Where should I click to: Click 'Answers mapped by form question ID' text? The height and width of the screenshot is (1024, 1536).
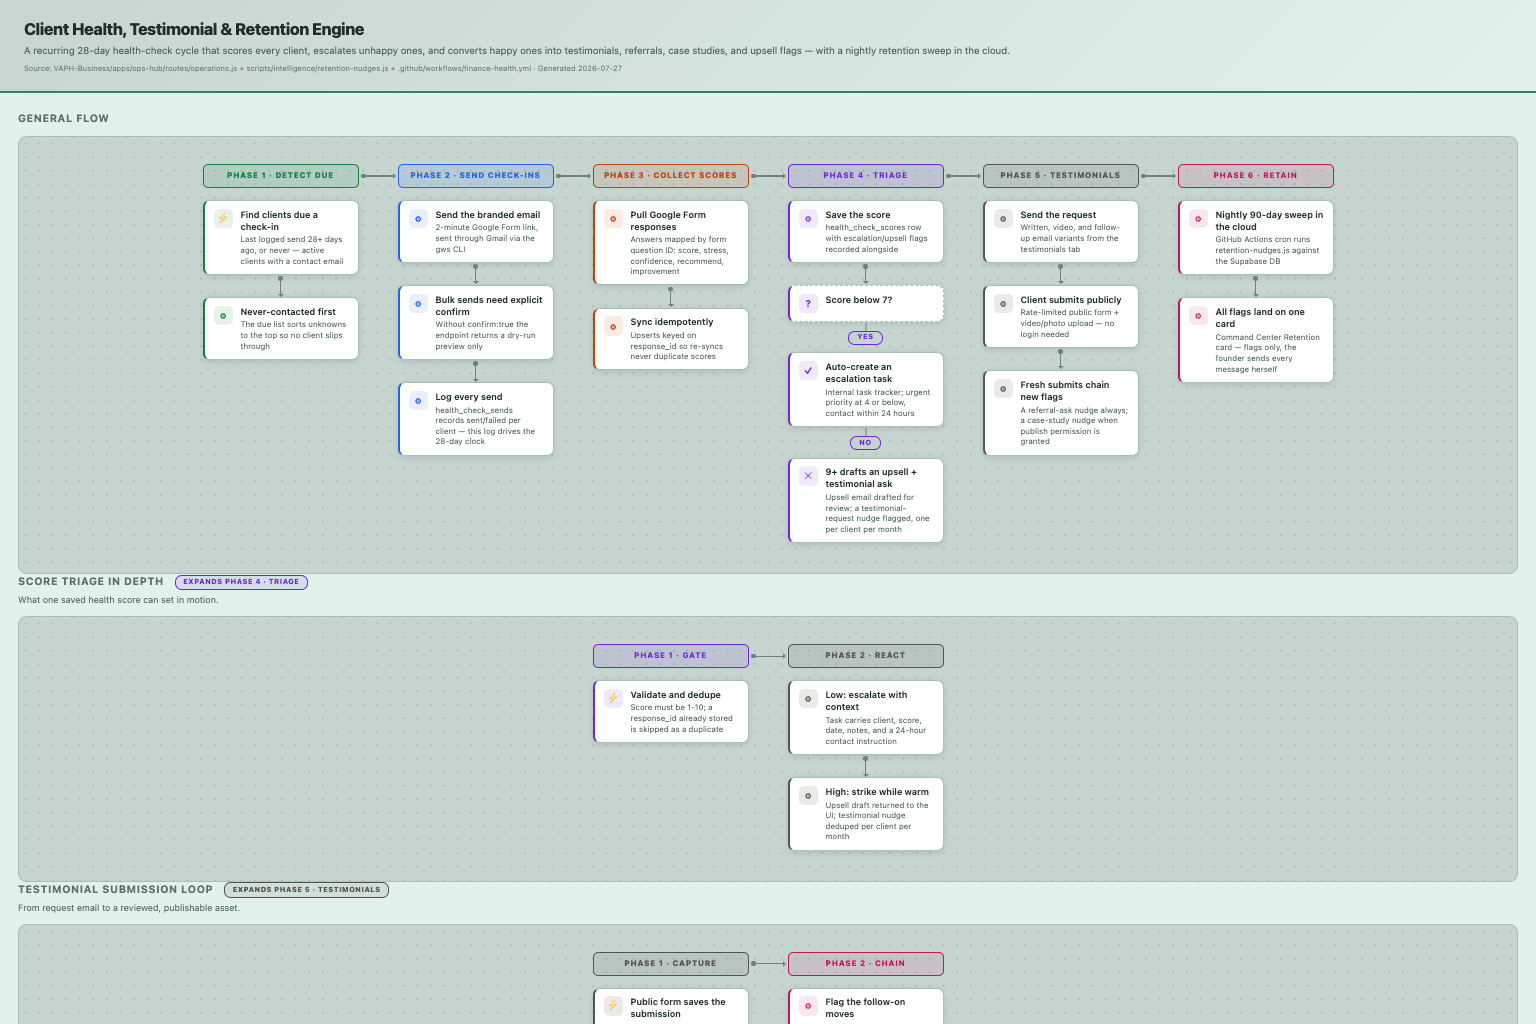tap(680, 255)
